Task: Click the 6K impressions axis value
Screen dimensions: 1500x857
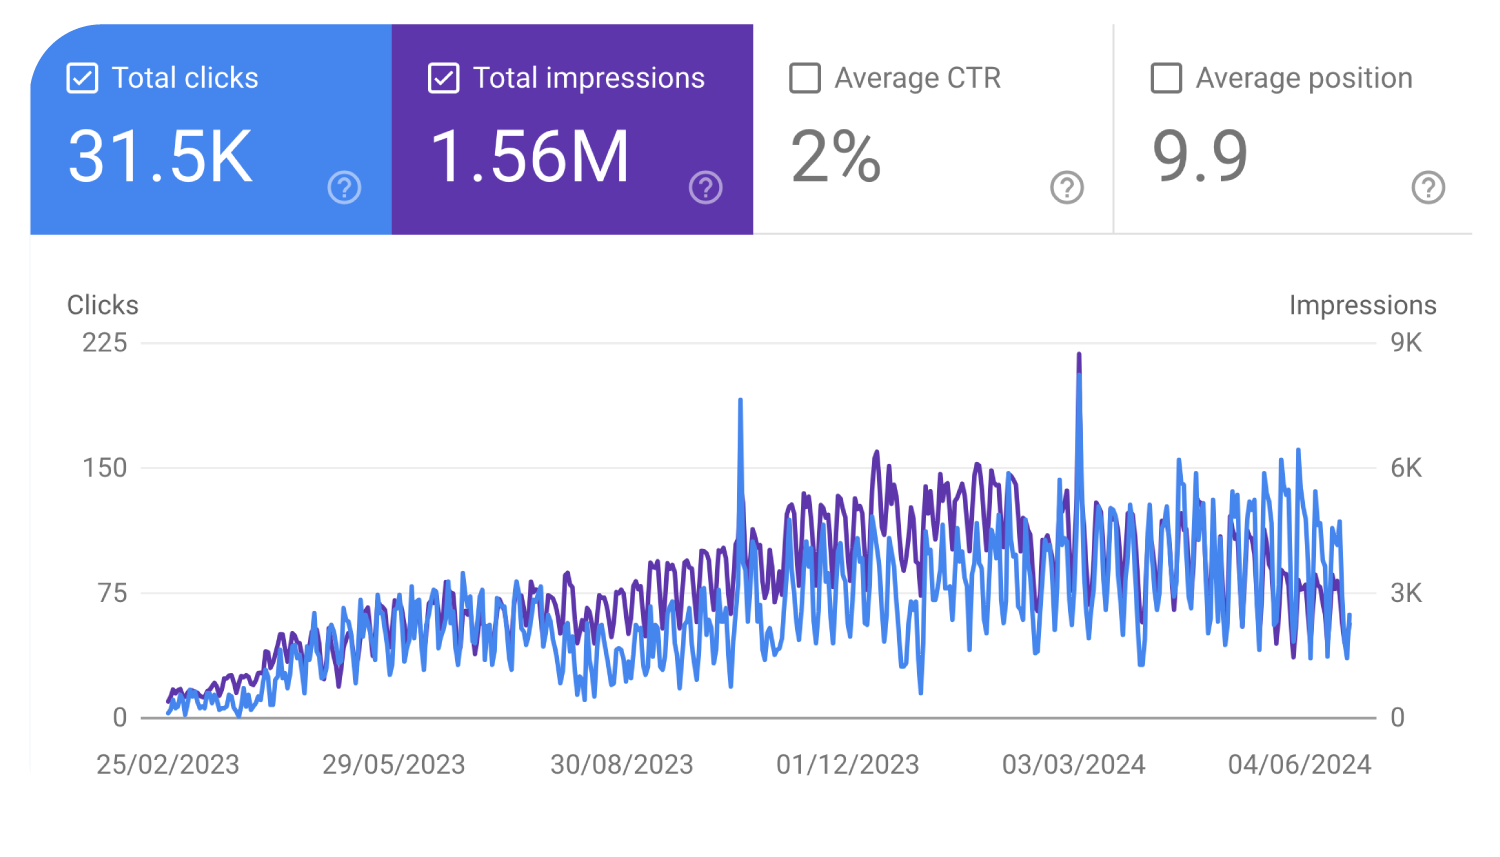Action: pos(1406,468)
